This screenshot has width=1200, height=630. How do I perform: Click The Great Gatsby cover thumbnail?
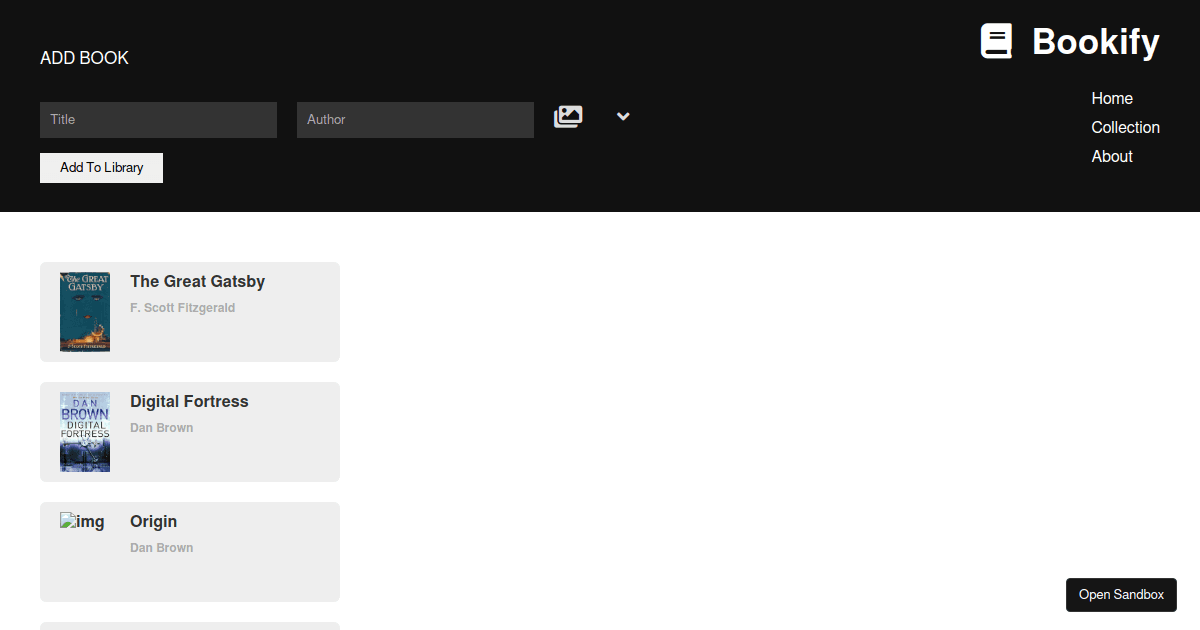point(85,311)
